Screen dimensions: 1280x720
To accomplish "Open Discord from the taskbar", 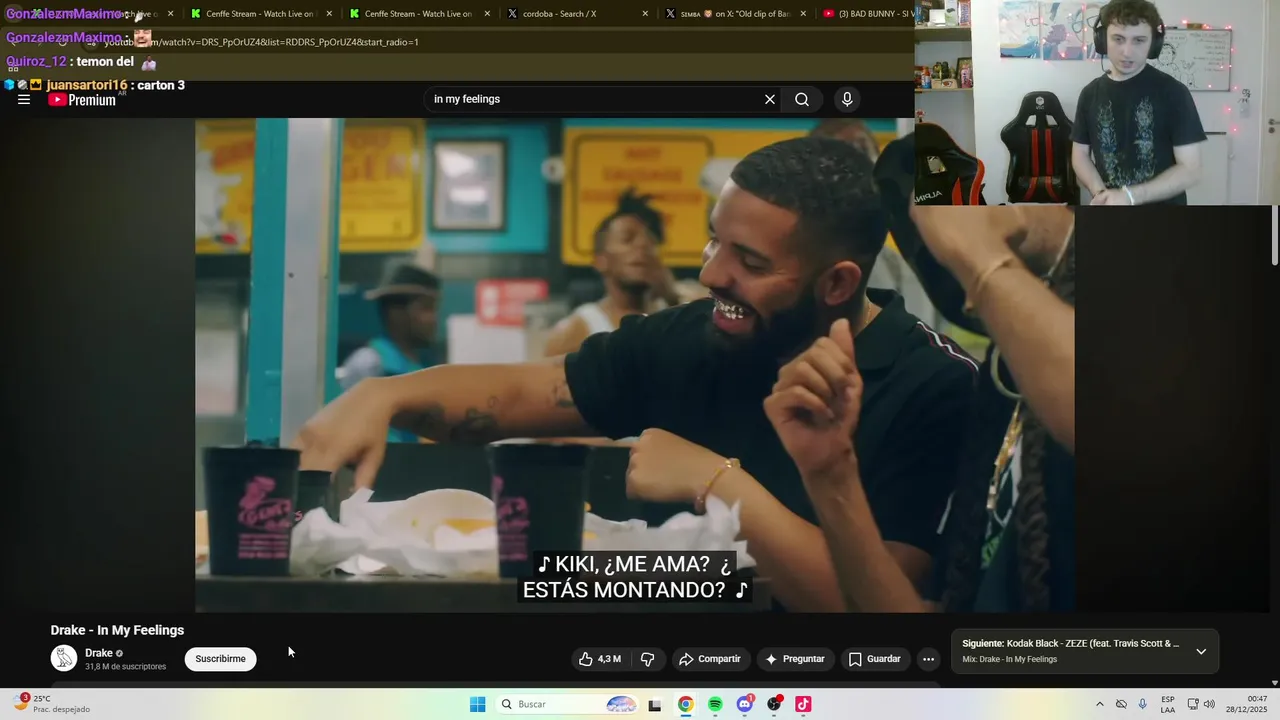I will (x=744, y=704).
